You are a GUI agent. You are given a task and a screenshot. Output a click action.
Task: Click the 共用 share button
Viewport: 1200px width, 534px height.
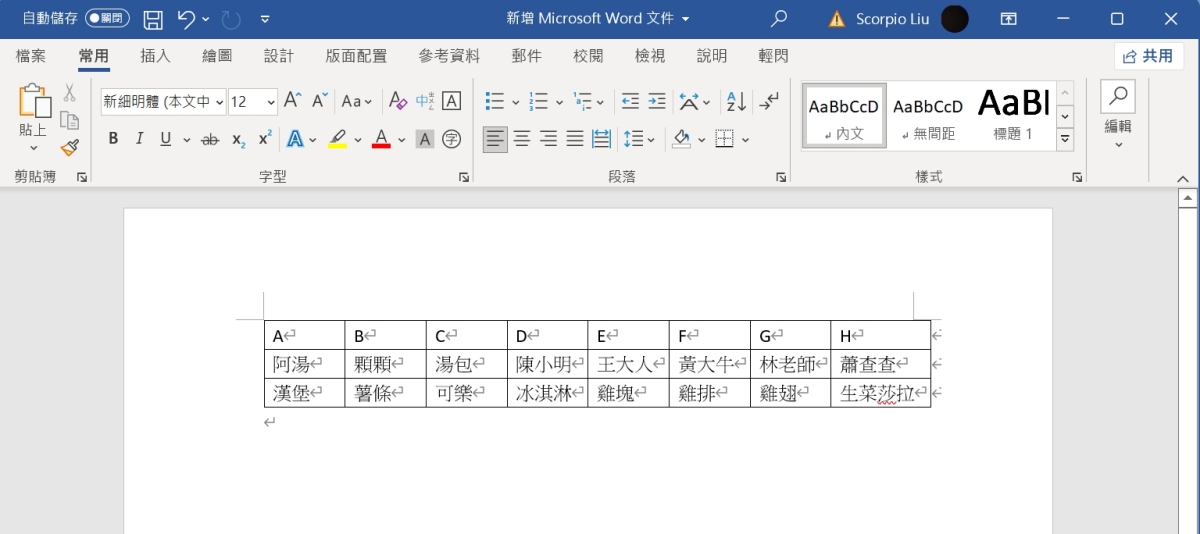tap(1148, 56)
